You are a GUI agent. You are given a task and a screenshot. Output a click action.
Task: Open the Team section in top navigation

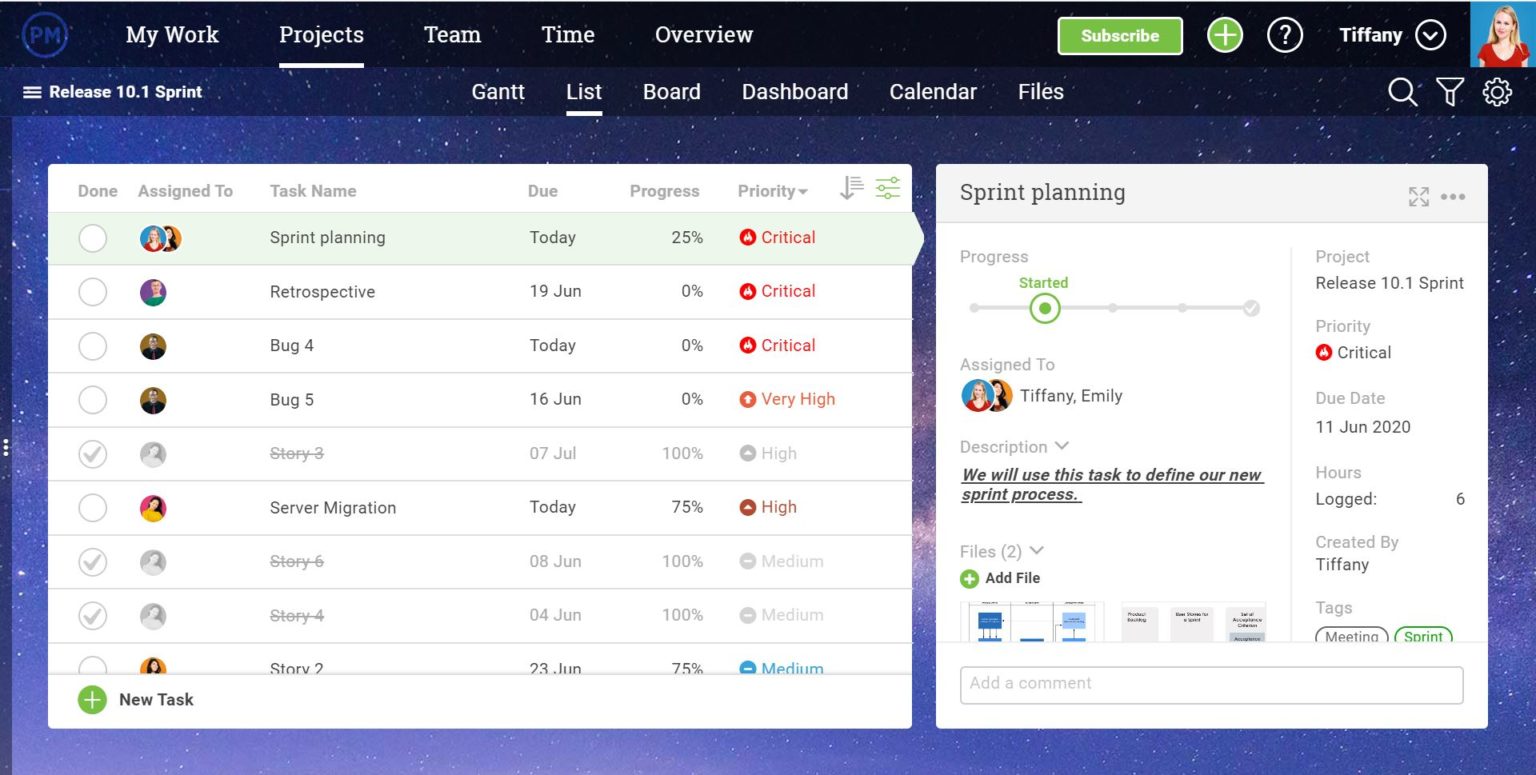click(452, 34)
